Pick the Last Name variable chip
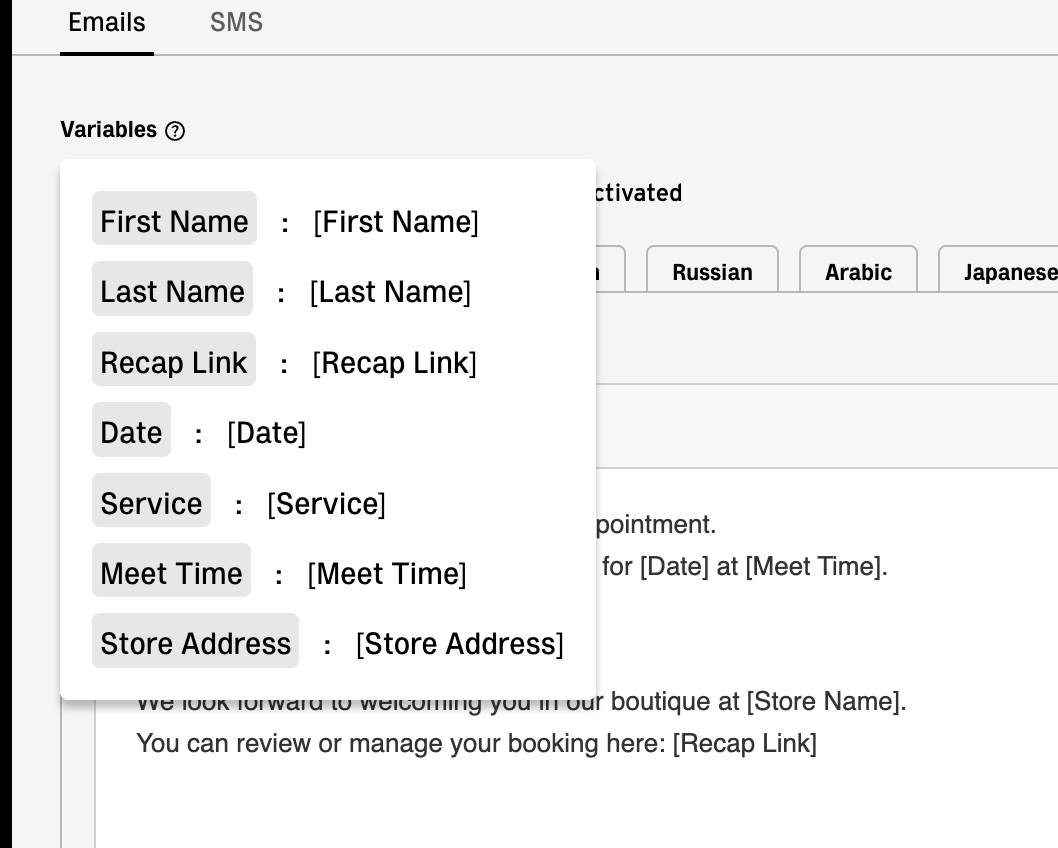The width and height of the screenshot is (1058, 848). coord(172,291)
